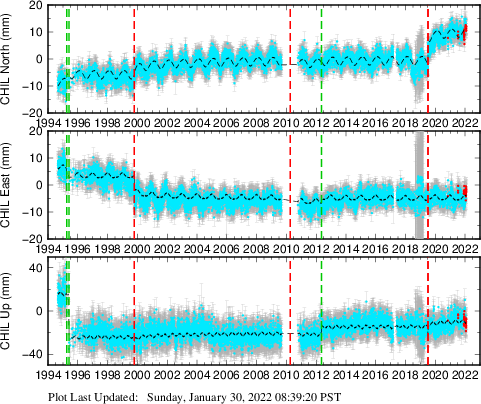Click the 'CHIL Up (mm)' axis label
481x404 pixels.
click(x=6, y=311)
